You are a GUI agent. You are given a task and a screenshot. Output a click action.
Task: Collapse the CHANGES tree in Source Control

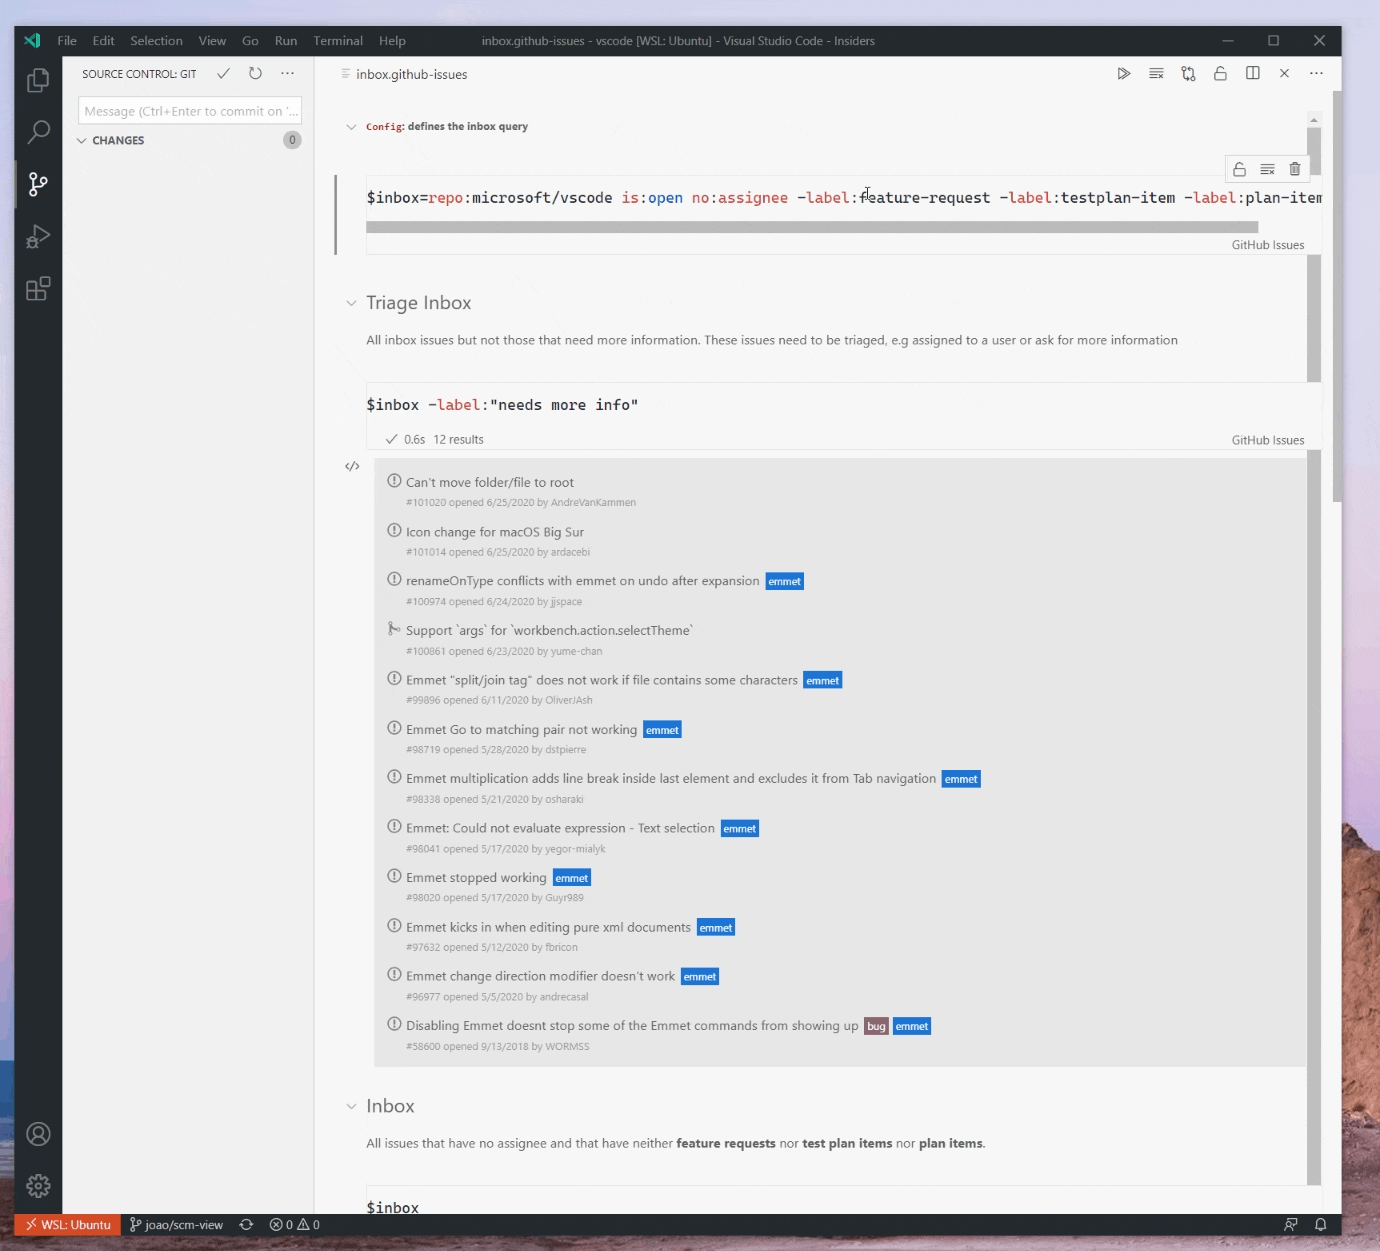pos(83,140)
